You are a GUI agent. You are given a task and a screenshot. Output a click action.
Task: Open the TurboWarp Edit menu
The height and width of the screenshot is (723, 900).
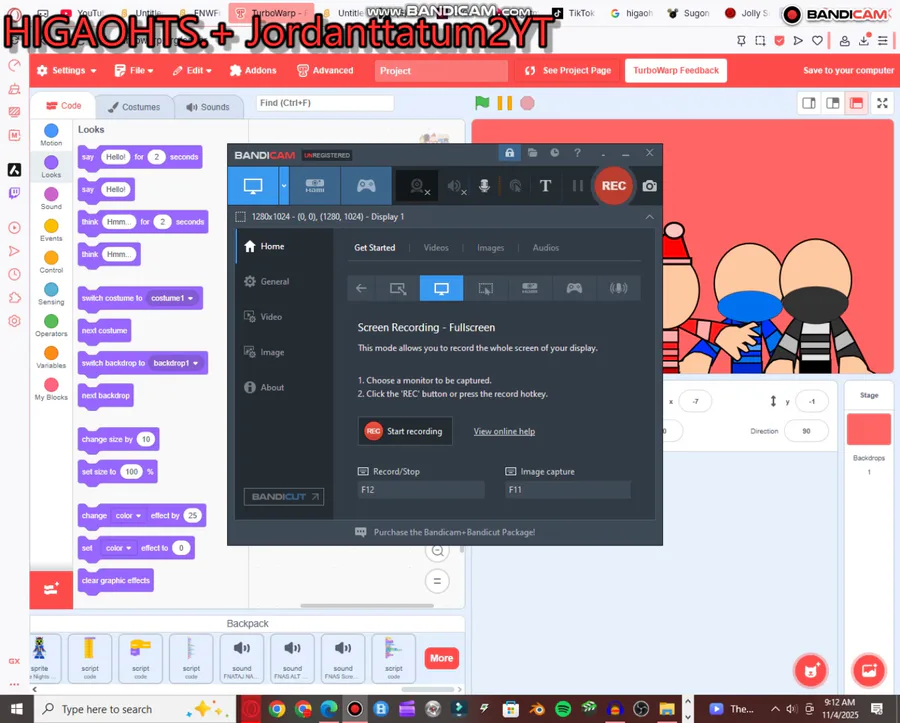192,71
